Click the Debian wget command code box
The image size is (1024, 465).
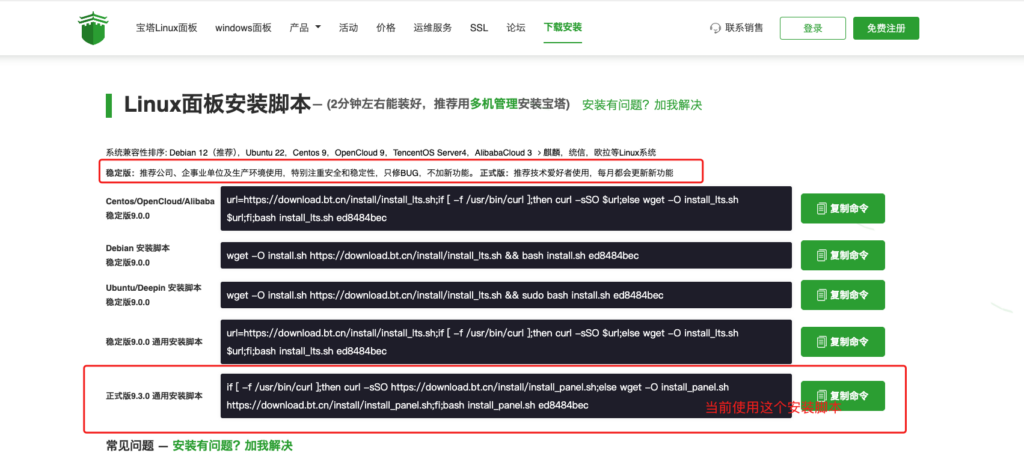pyautogui.click(x=506, y=256)
